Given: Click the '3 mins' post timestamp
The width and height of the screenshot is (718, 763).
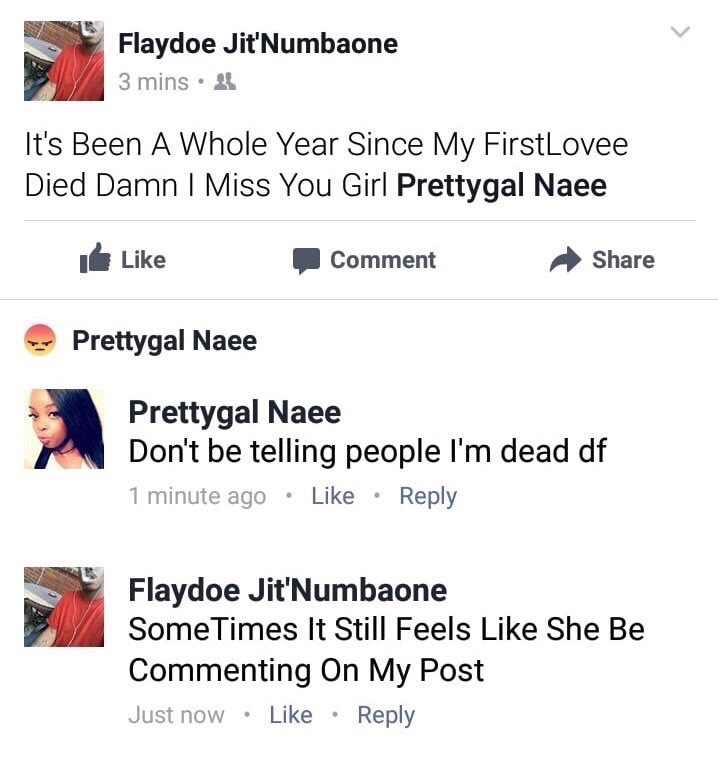Looking at the screenshot, I should tap(153, 83).
